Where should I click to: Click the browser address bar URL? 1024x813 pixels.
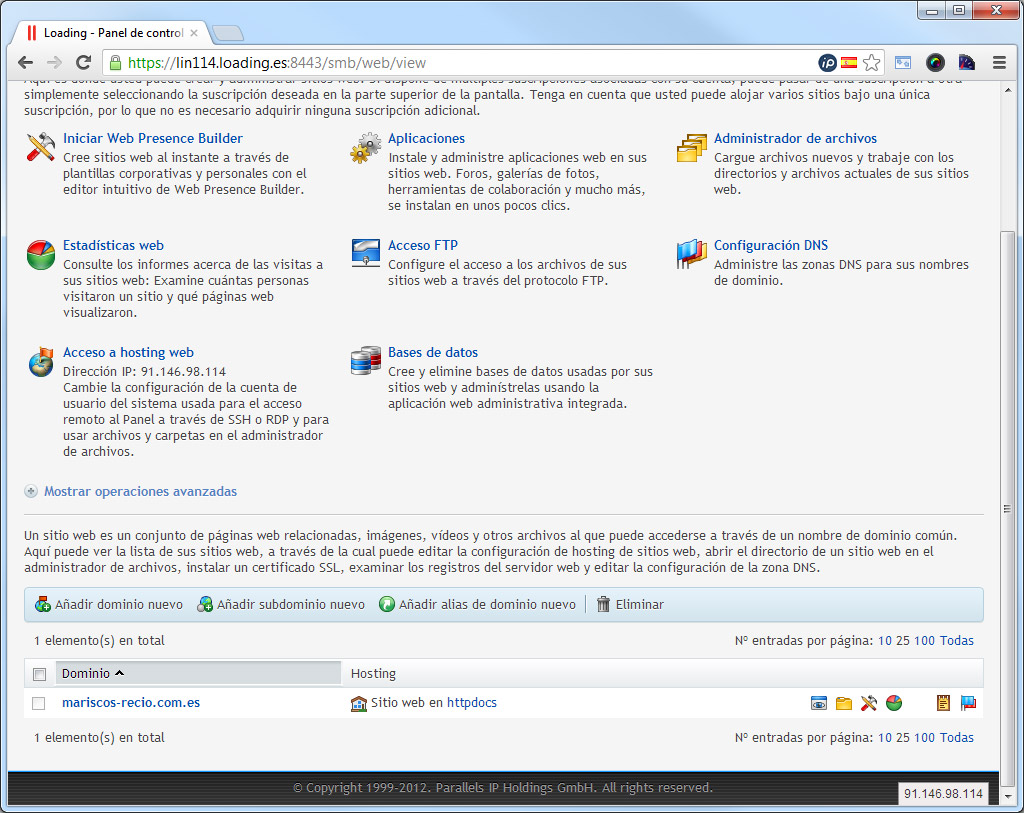[277, 63]
